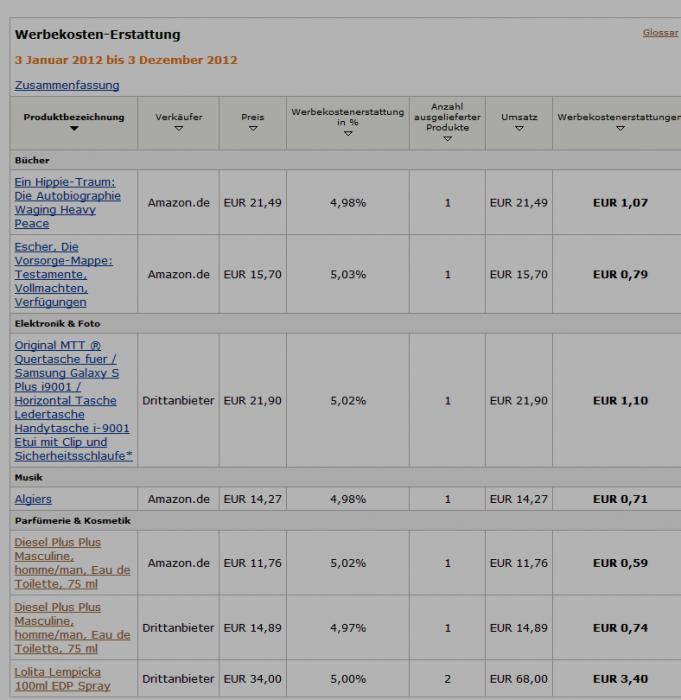Click the Umsatz column sort arrow
The width and height of the screenshot is (681, 700).
click(x=519, y=129)
